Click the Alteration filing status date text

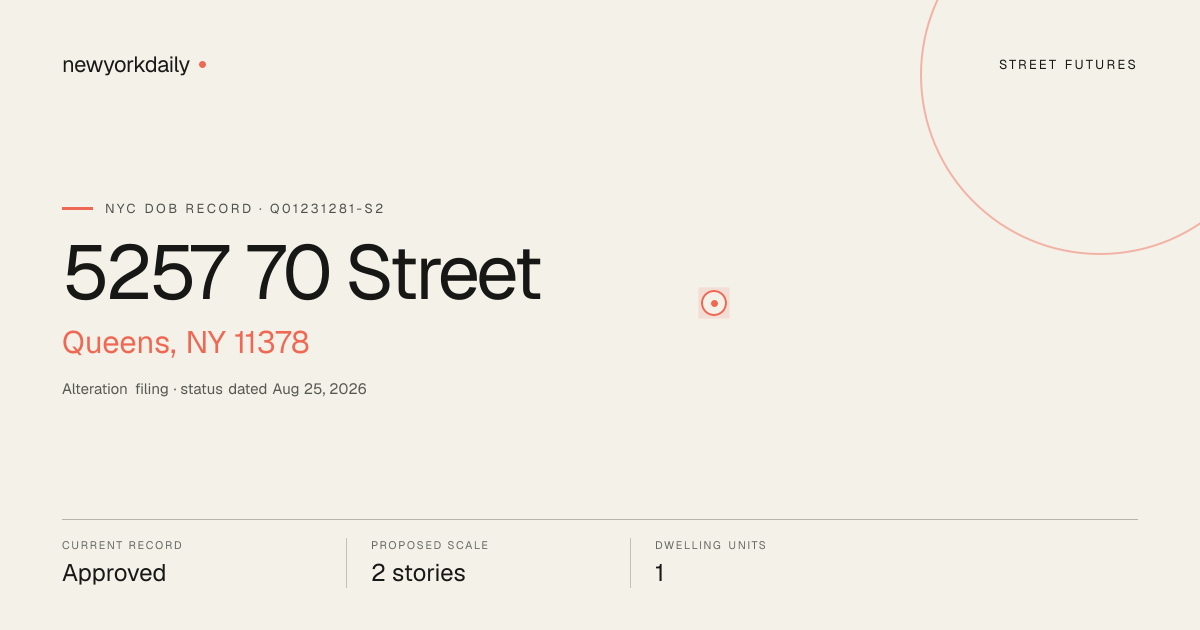click(214, 389)
